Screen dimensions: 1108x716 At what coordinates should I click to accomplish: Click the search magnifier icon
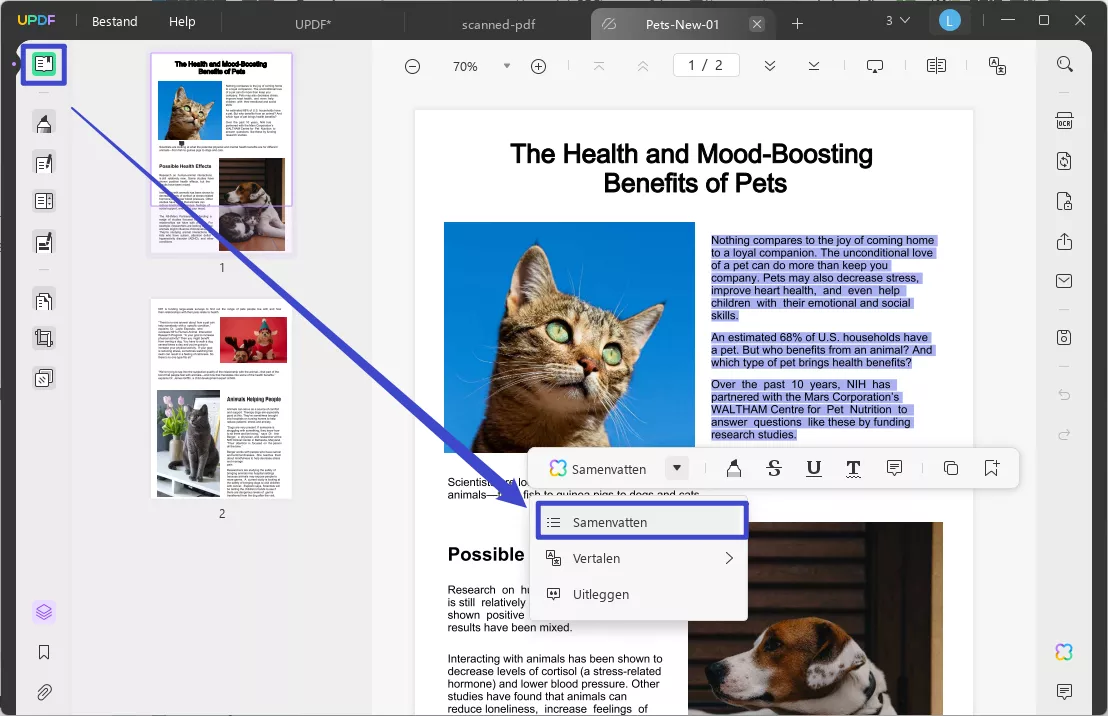1065,65
